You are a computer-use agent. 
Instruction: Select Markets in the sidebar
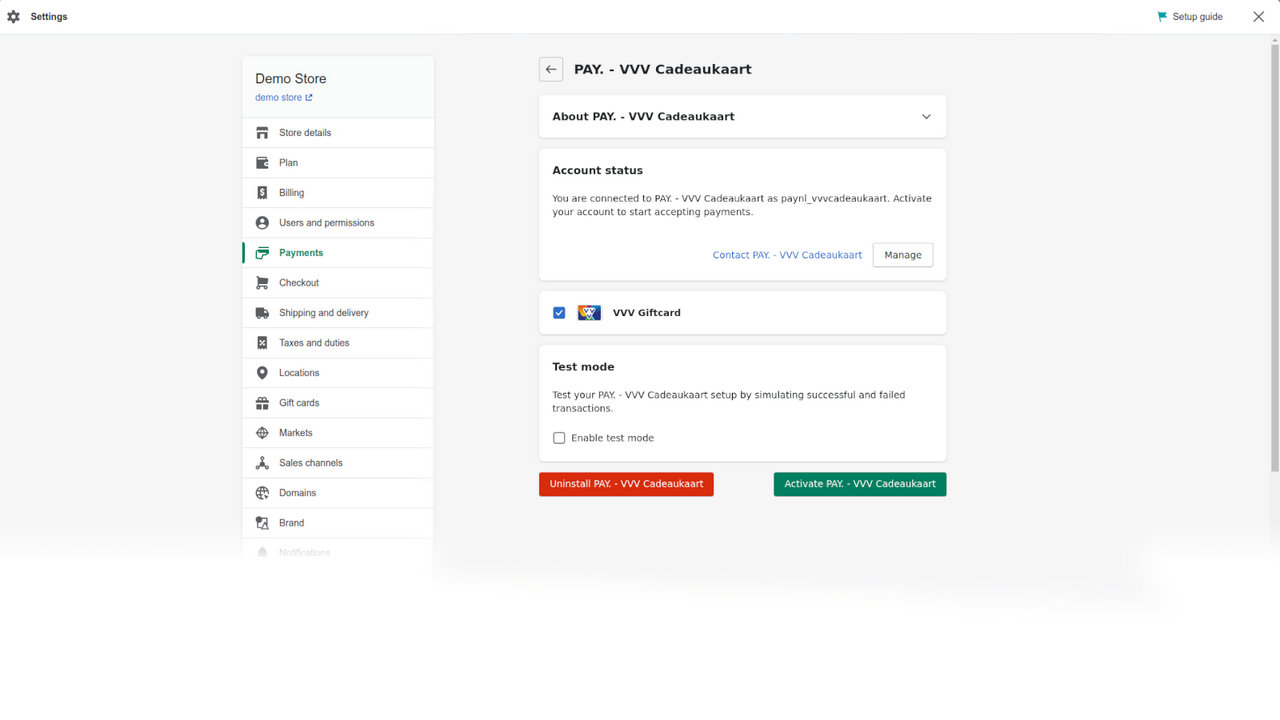coord(338,433)
